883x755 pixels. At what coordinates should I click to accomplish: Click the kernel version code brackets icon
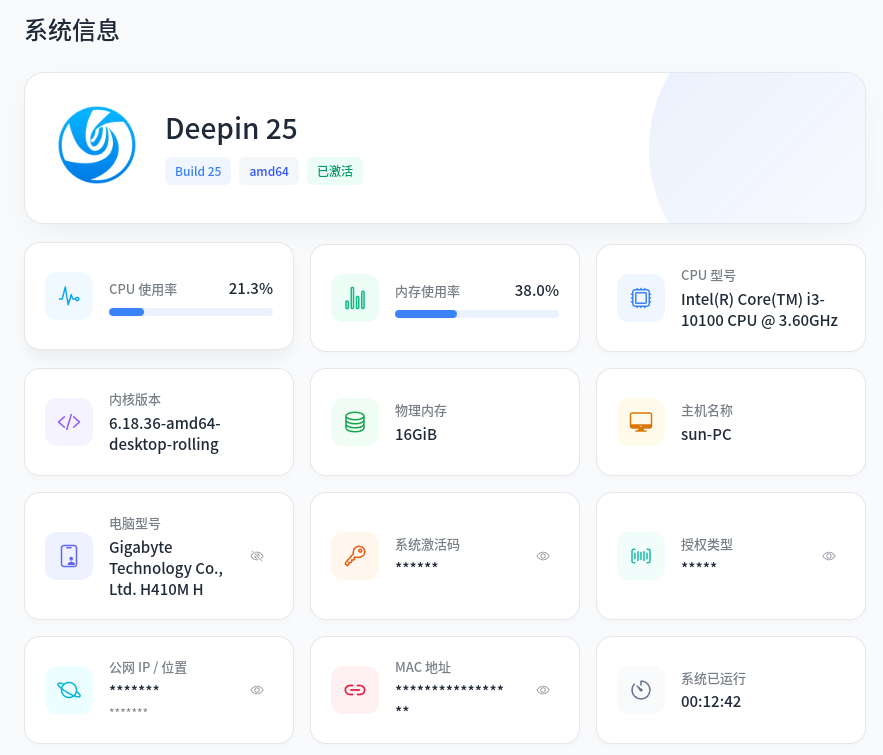[69, 422]
